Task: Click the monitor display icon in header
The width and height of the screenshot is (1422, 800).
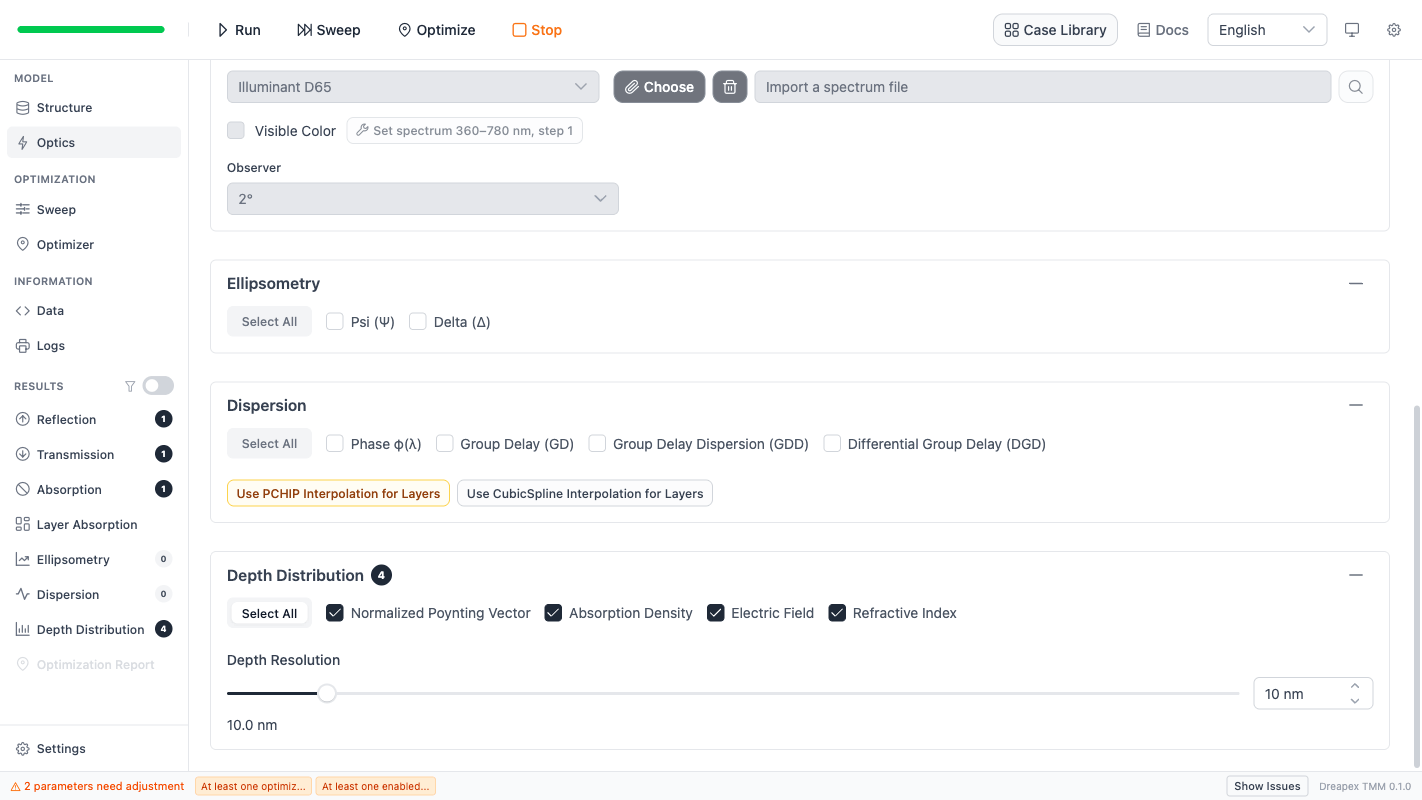Action: pyautogui.click(x=1351, y=30)
